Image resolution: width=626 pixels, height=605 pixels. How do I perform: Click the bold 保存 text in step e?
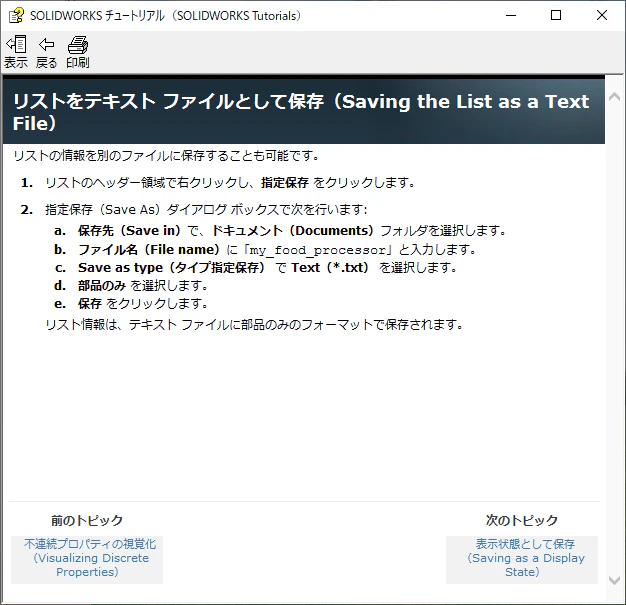90,304
